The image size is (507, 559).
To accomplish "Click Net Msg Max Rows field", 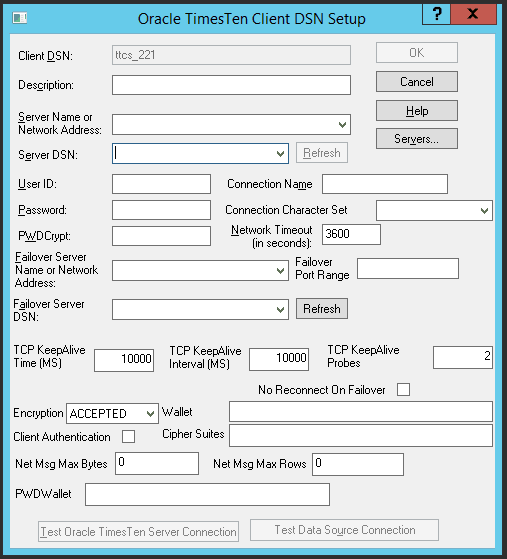I will point(358,464).
